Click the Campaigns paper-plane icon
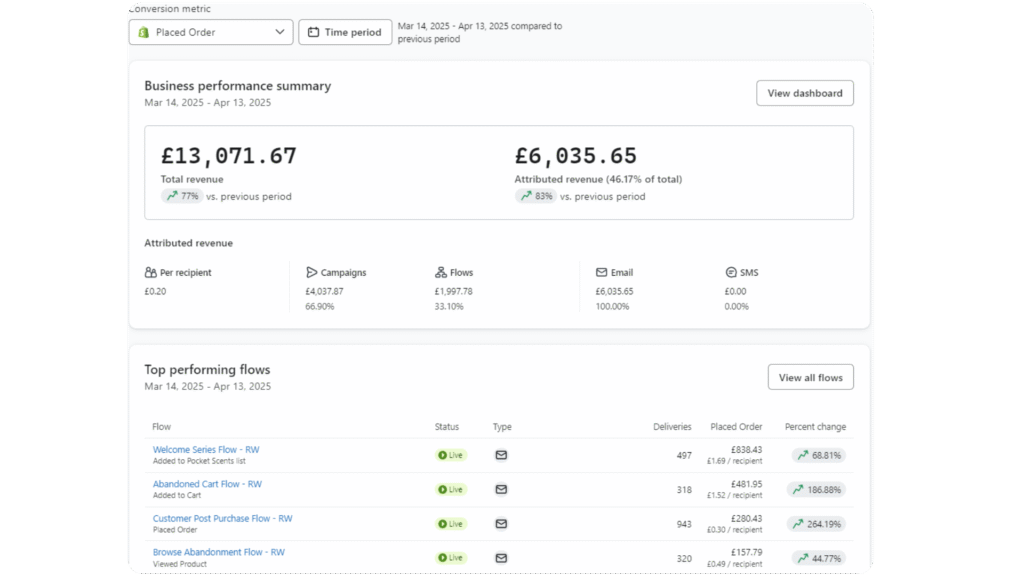This screenshot has height=576, width=1024. point(312,272)
